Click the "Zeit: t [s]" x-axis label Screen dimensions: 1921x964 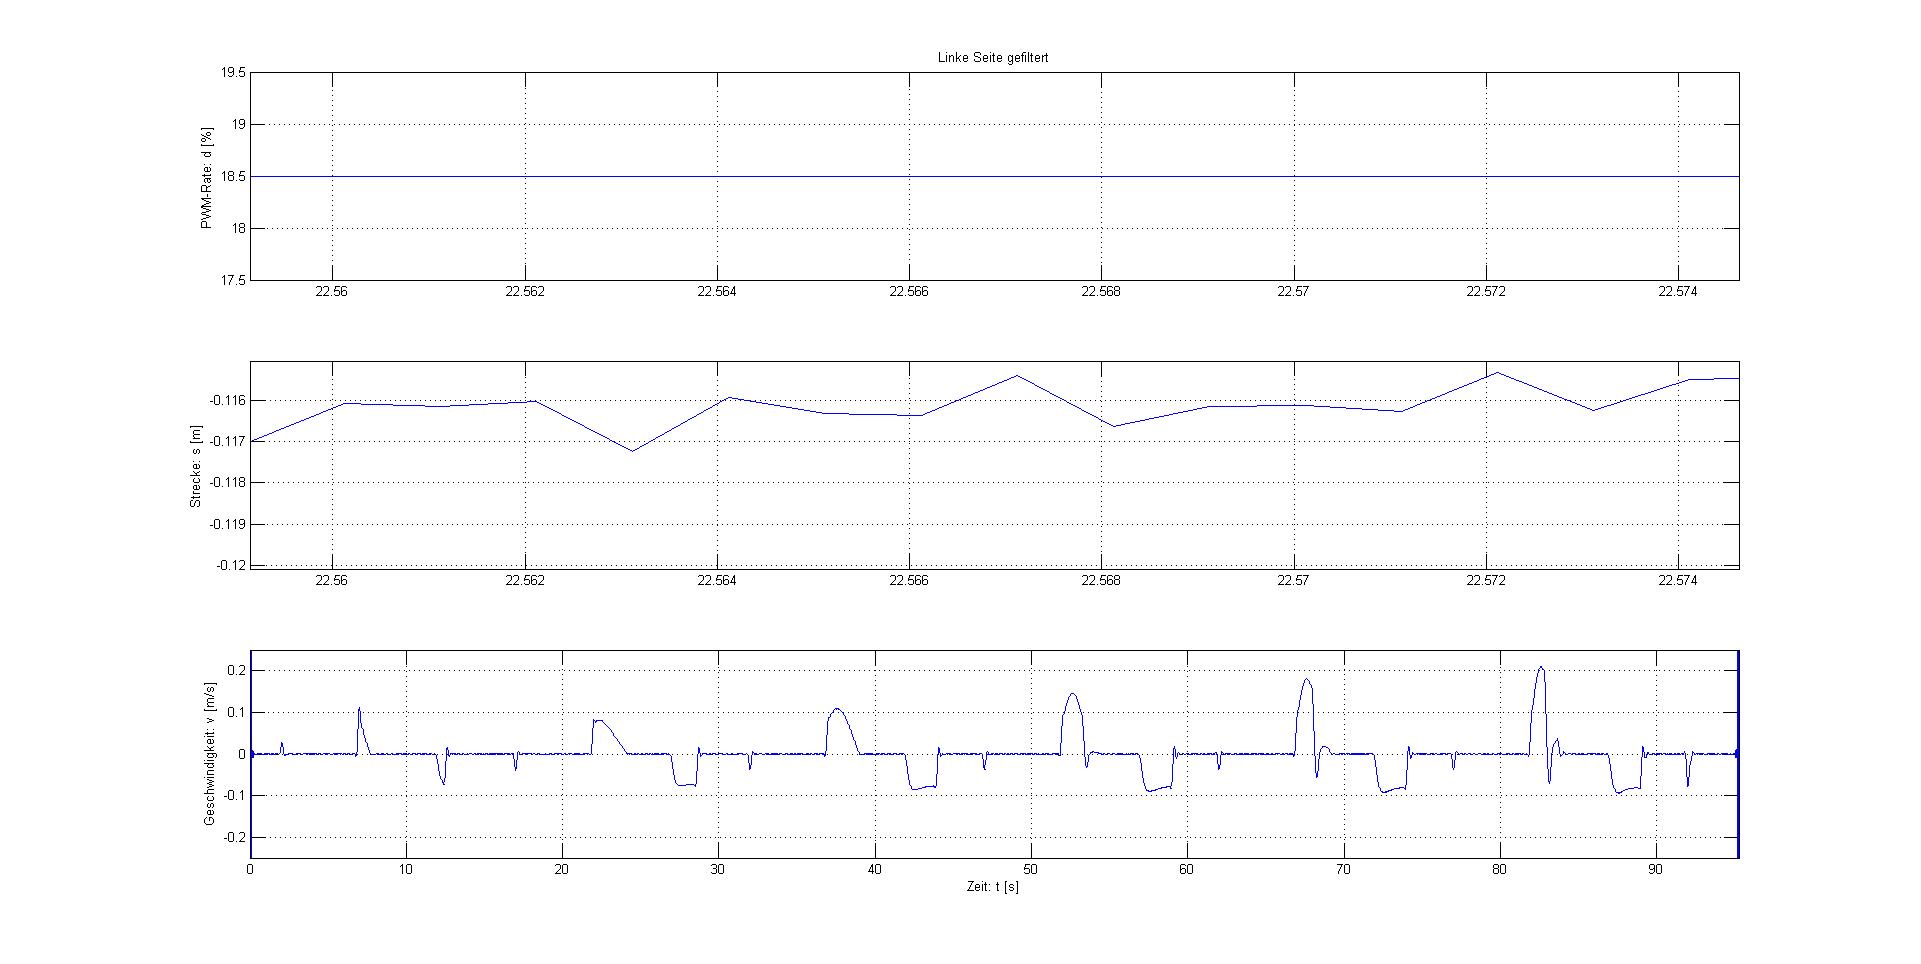pyautogui.click(x=992, y=887)
